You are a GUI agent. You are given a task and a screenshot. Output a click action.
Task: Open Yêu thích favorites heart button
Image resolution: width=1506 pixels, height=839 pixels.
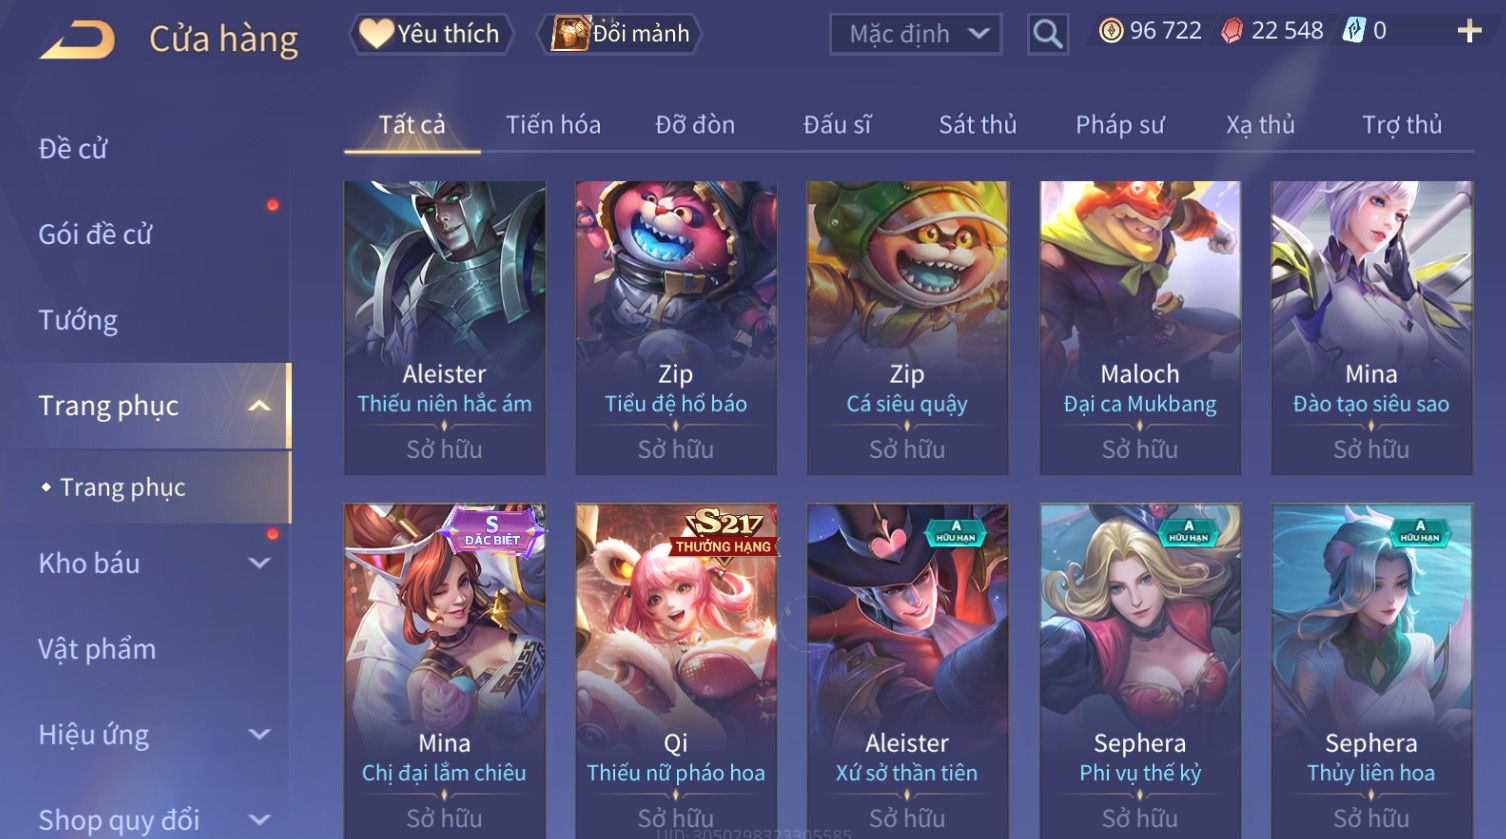[x=431, y=34]
